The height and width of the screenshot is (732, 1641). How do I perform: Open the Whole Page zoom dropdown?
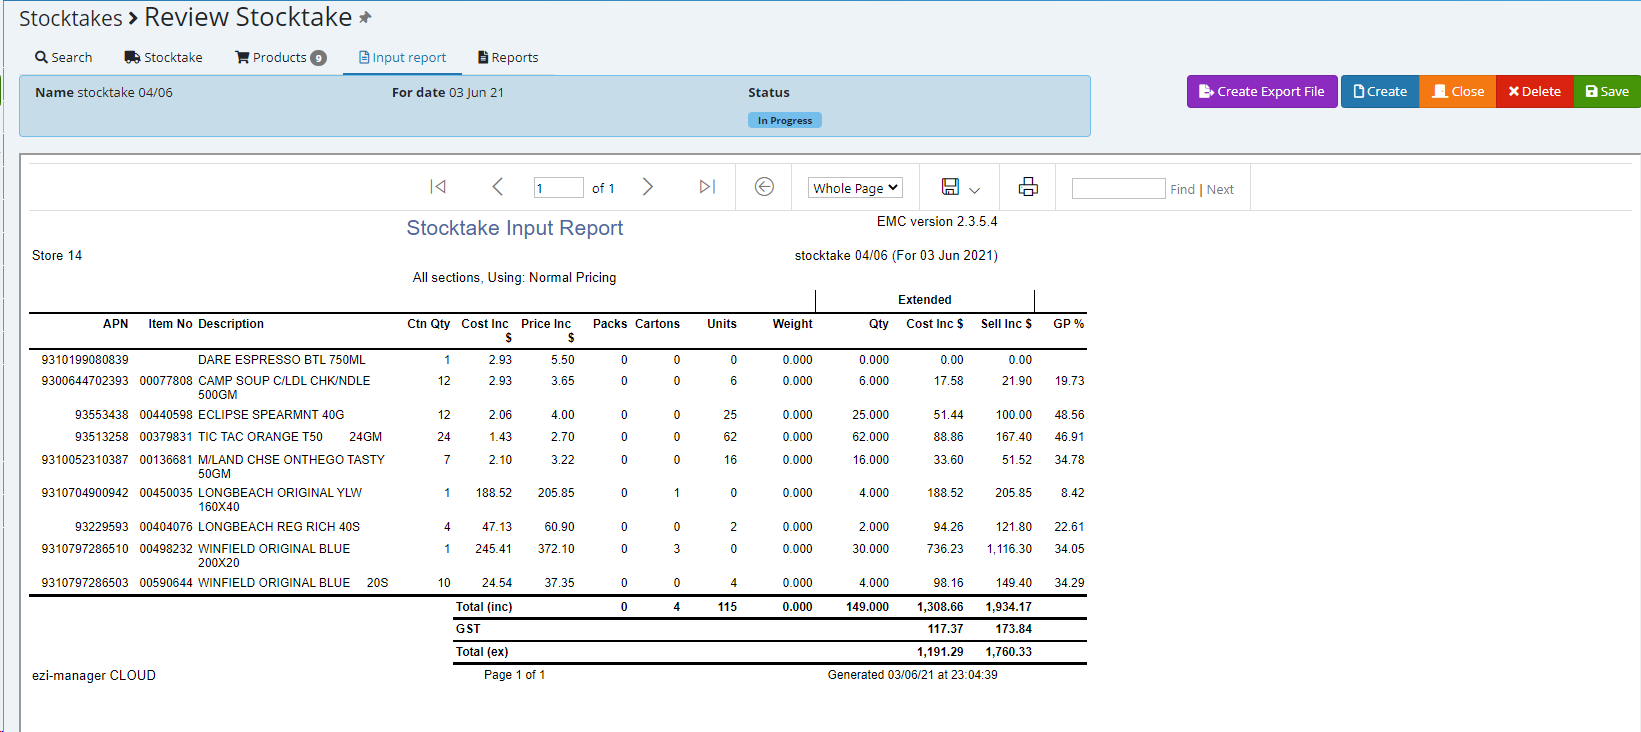(855, 188)
